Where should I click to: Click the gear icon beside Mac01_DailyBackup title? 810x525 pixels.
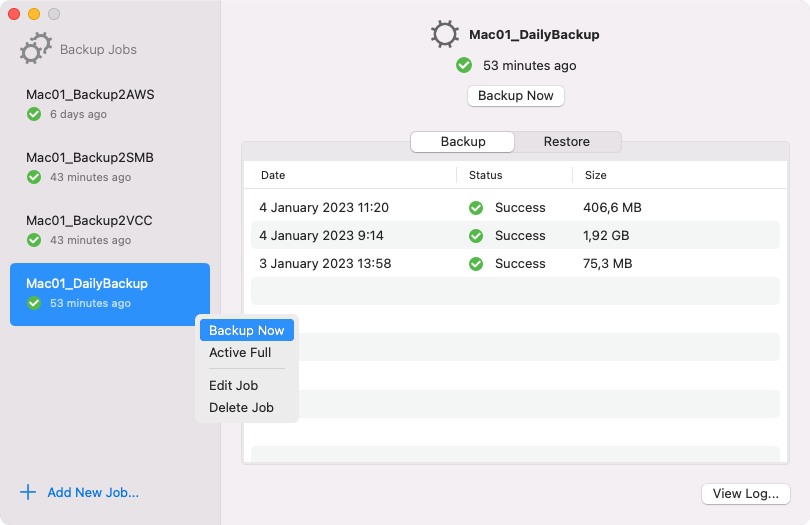445,34
